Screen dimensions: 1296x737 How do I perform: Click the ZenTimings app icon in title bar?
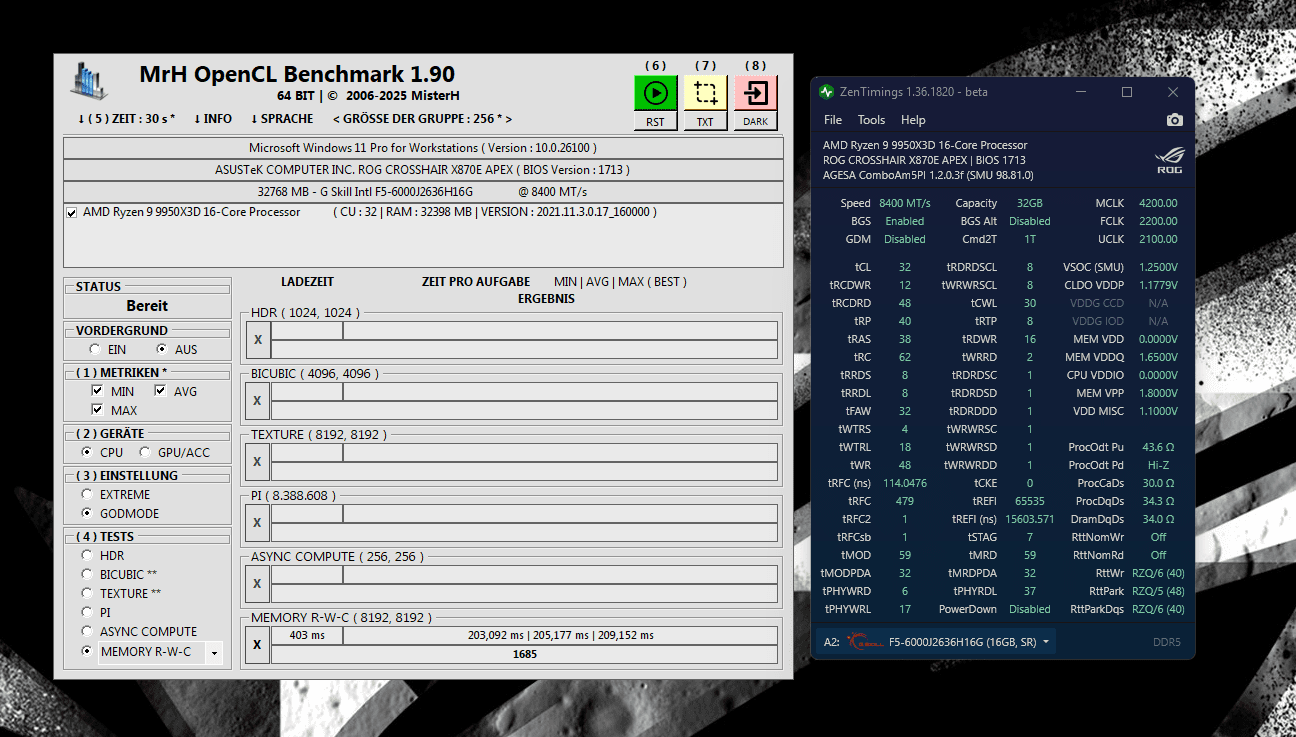click(x=826, y=92)
